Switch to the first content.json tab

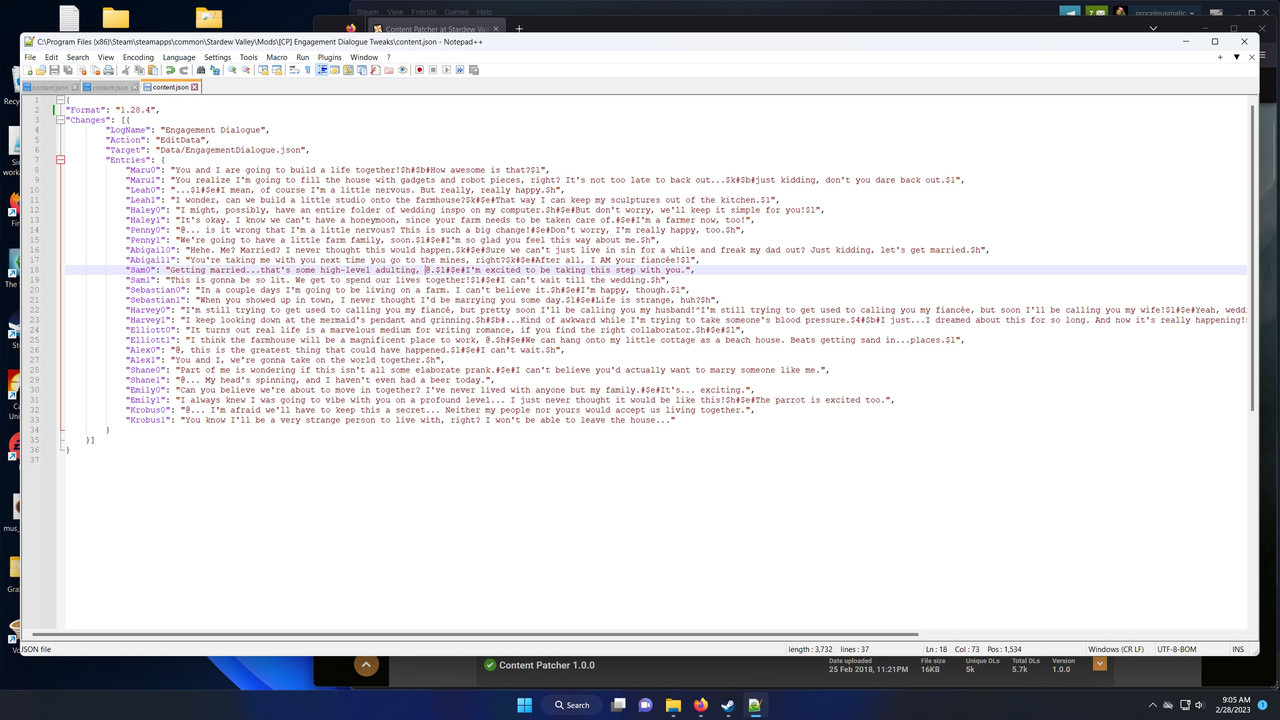(48, 87)
